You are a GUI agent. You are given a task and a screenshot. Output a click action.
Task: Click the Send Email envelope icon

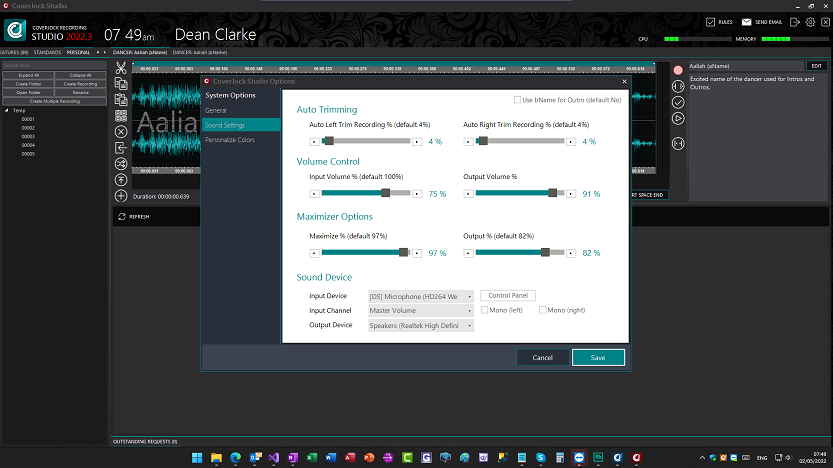click(x=746, y=21)
